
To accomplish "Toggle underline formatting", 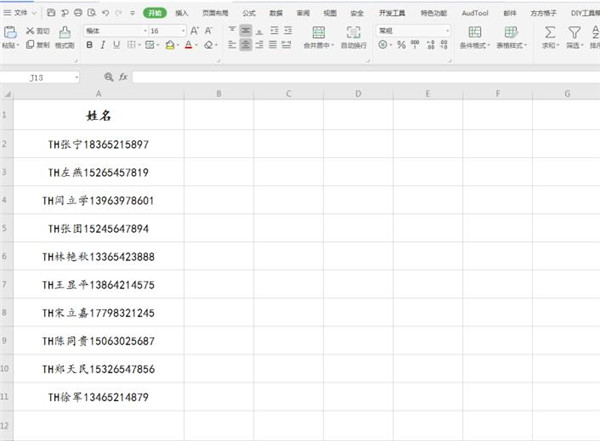I will 117,45.
